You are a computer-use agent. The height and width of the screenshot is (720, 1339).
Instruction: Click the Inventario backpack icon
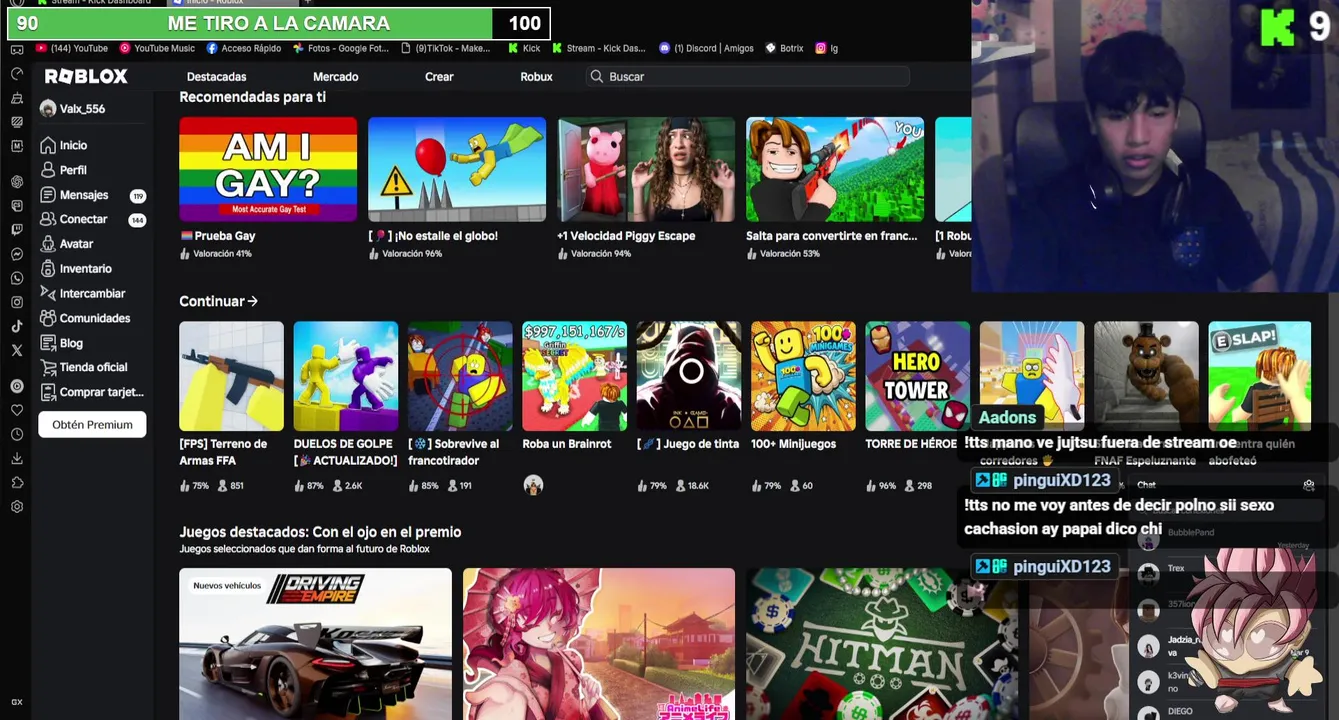pos(47,268)
